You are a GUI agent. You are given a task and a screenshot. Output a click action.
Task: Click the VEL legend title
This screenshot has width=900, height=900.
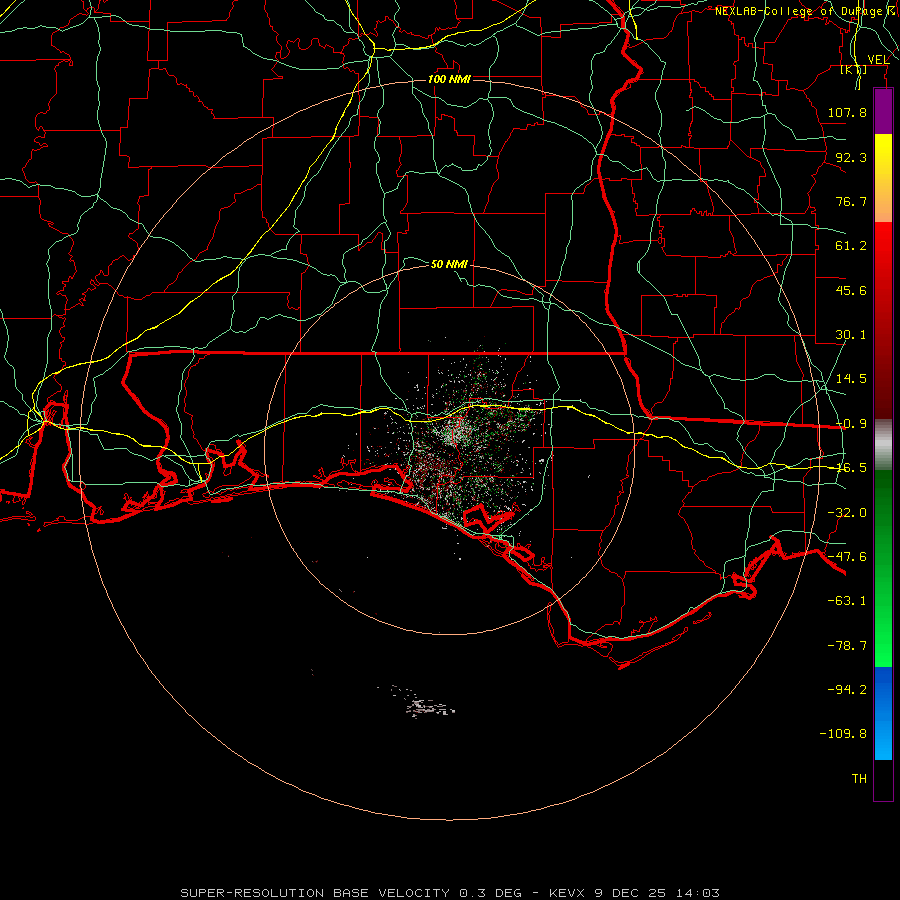point(878,59)
